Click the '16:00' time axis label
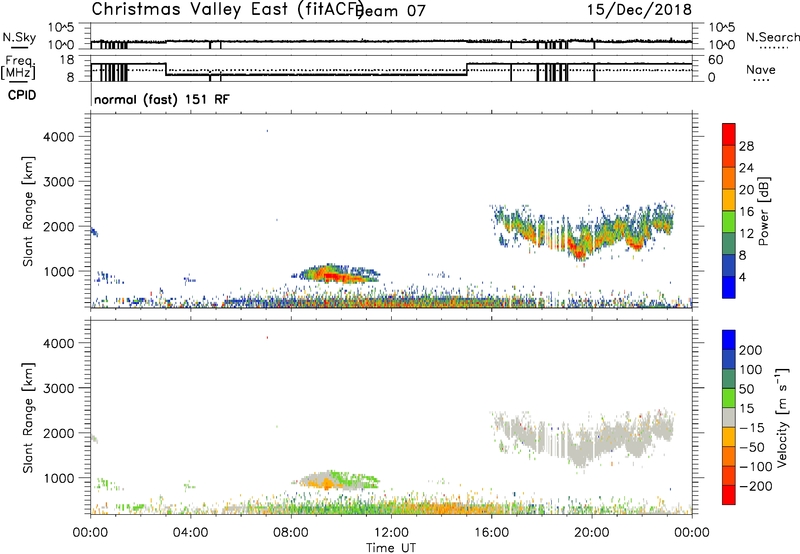 click(x=491, y=533)
